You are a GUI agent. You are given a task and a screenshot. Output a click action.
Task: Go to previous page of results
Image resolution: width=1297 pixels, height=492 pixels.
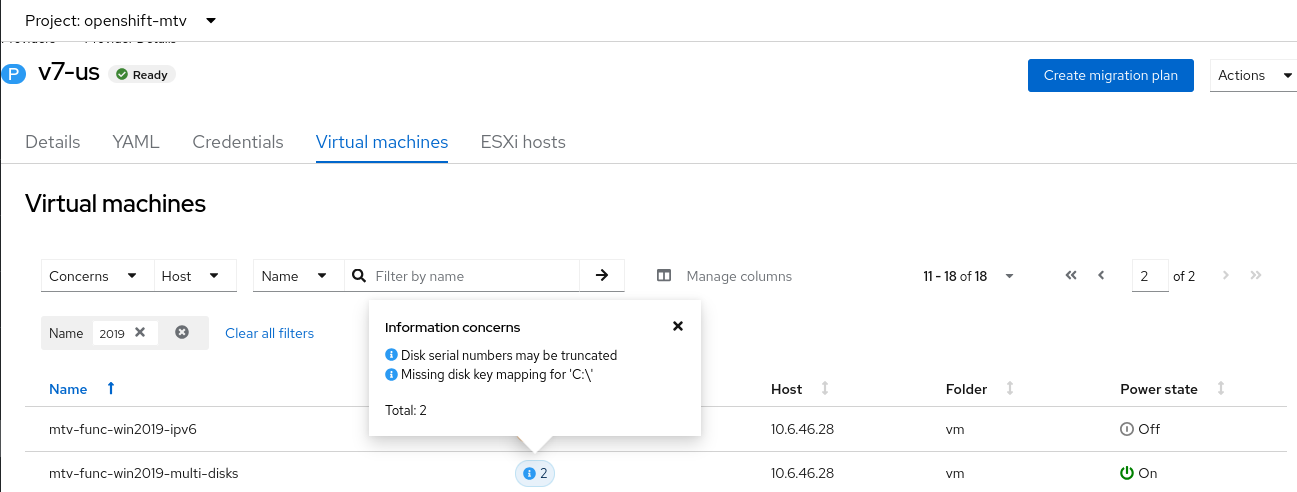(x=1101, y=276)
